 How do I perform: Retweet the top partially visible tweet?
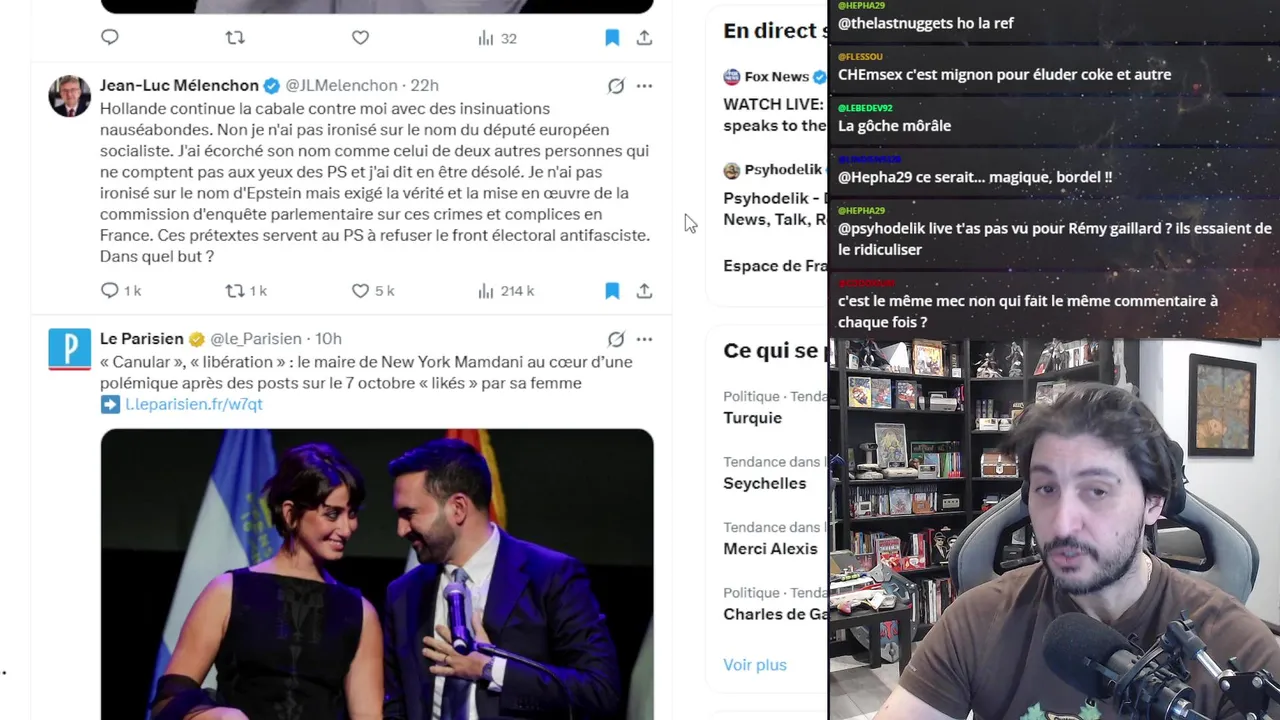(x=235, y=38)
